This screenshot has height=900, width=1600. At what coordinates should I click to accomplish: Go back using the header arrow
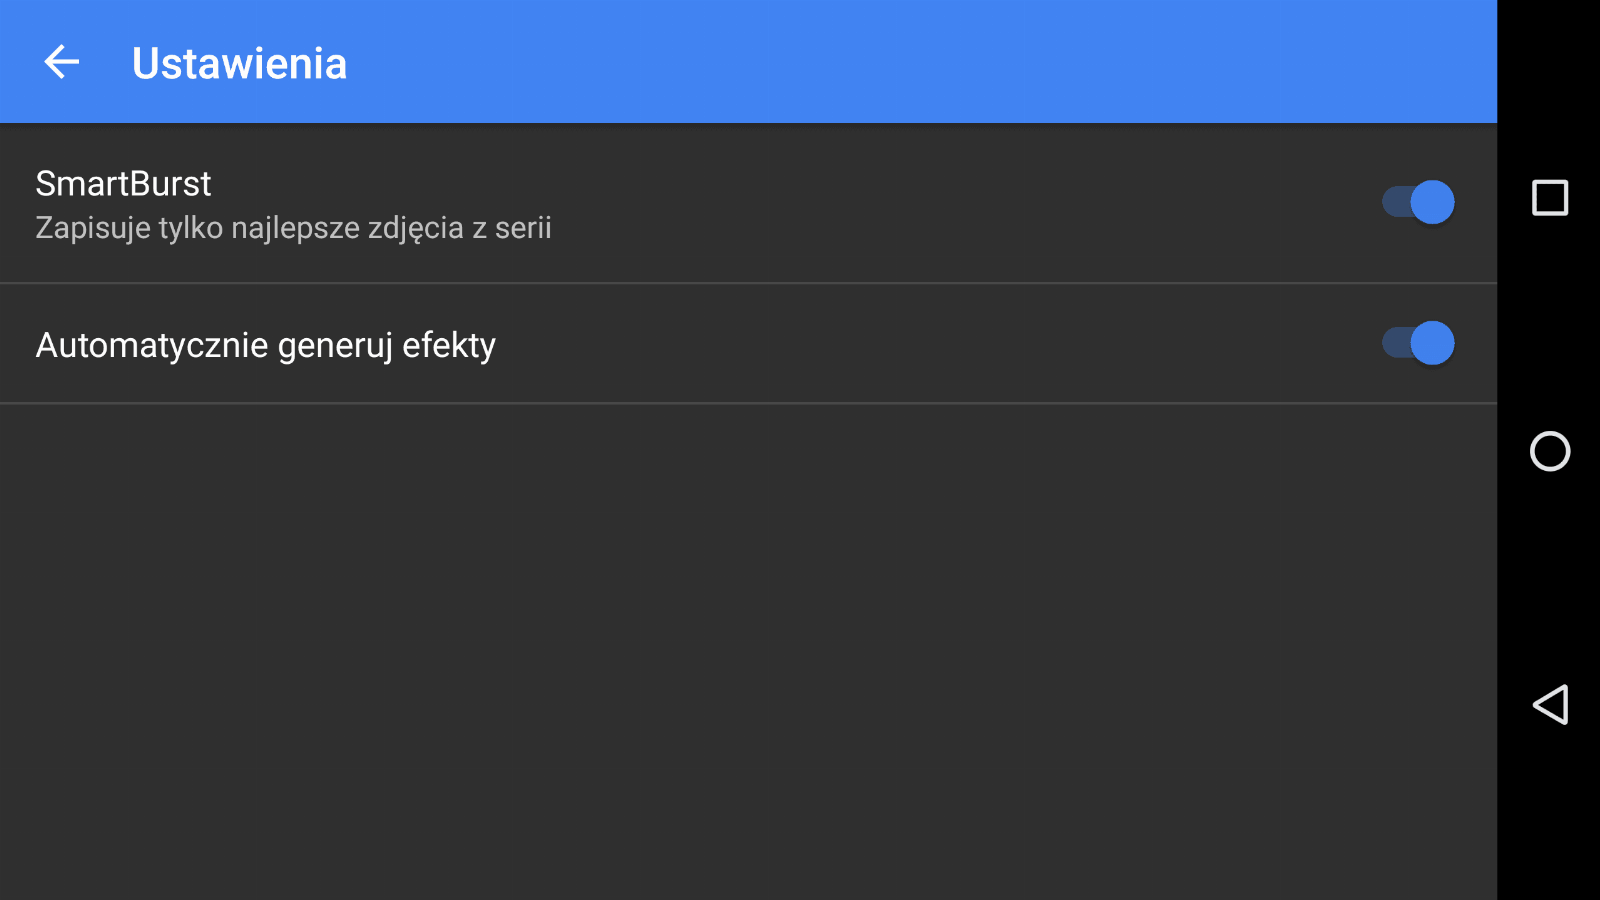click(62, 62)
